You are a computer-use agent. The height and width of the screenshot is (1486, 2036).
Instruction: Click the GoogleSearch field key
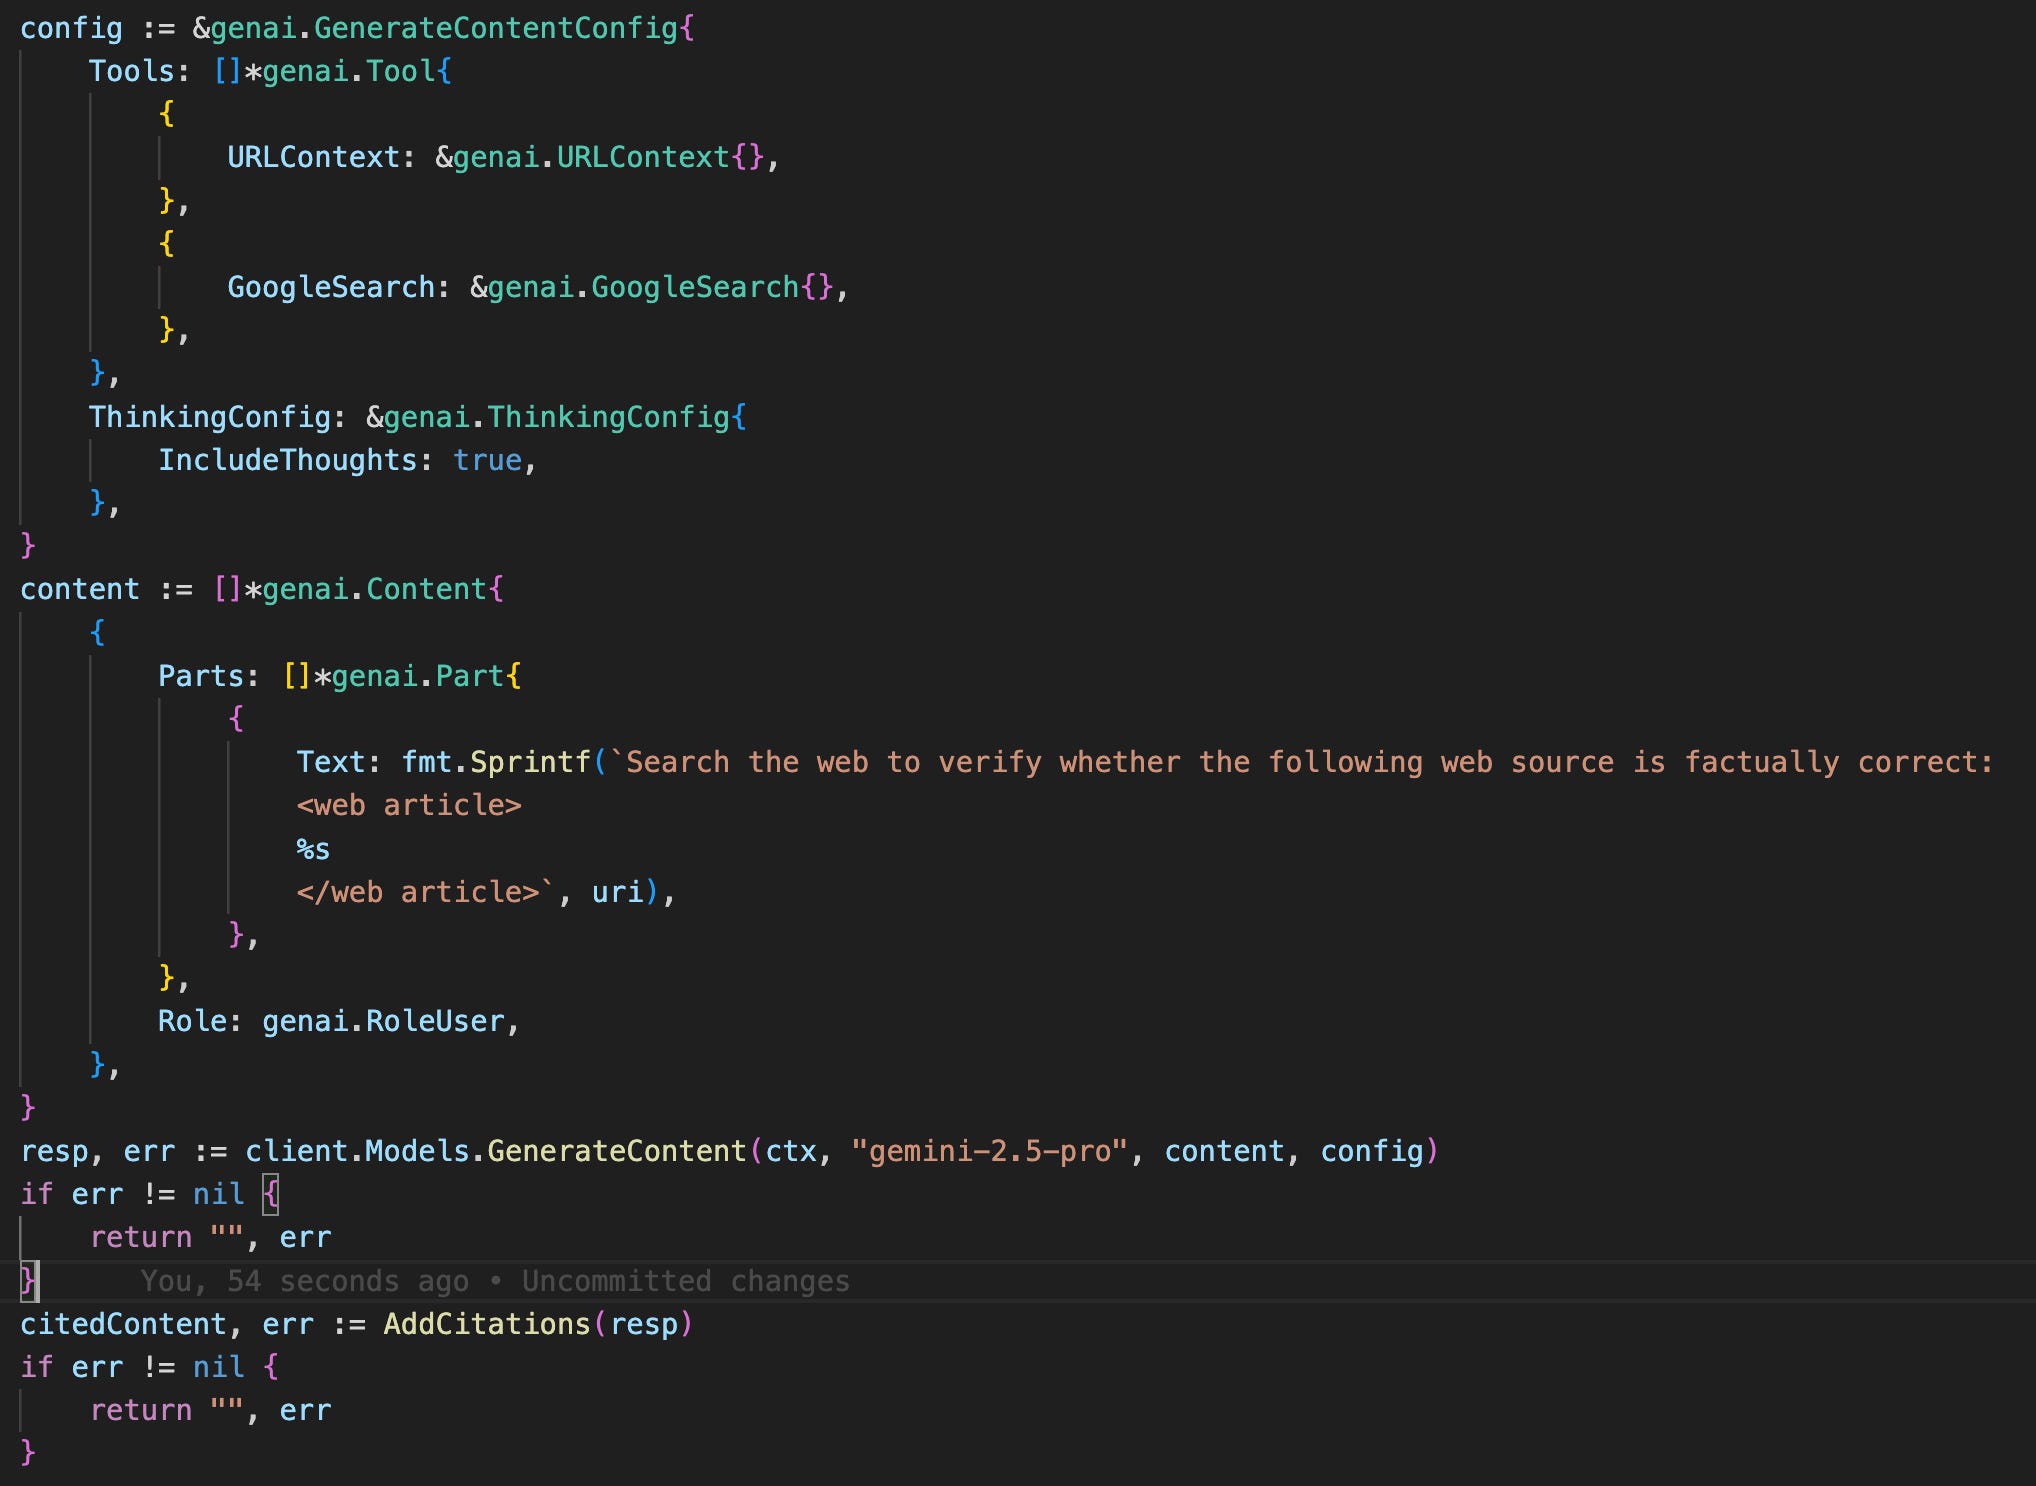tap(330, 287)
